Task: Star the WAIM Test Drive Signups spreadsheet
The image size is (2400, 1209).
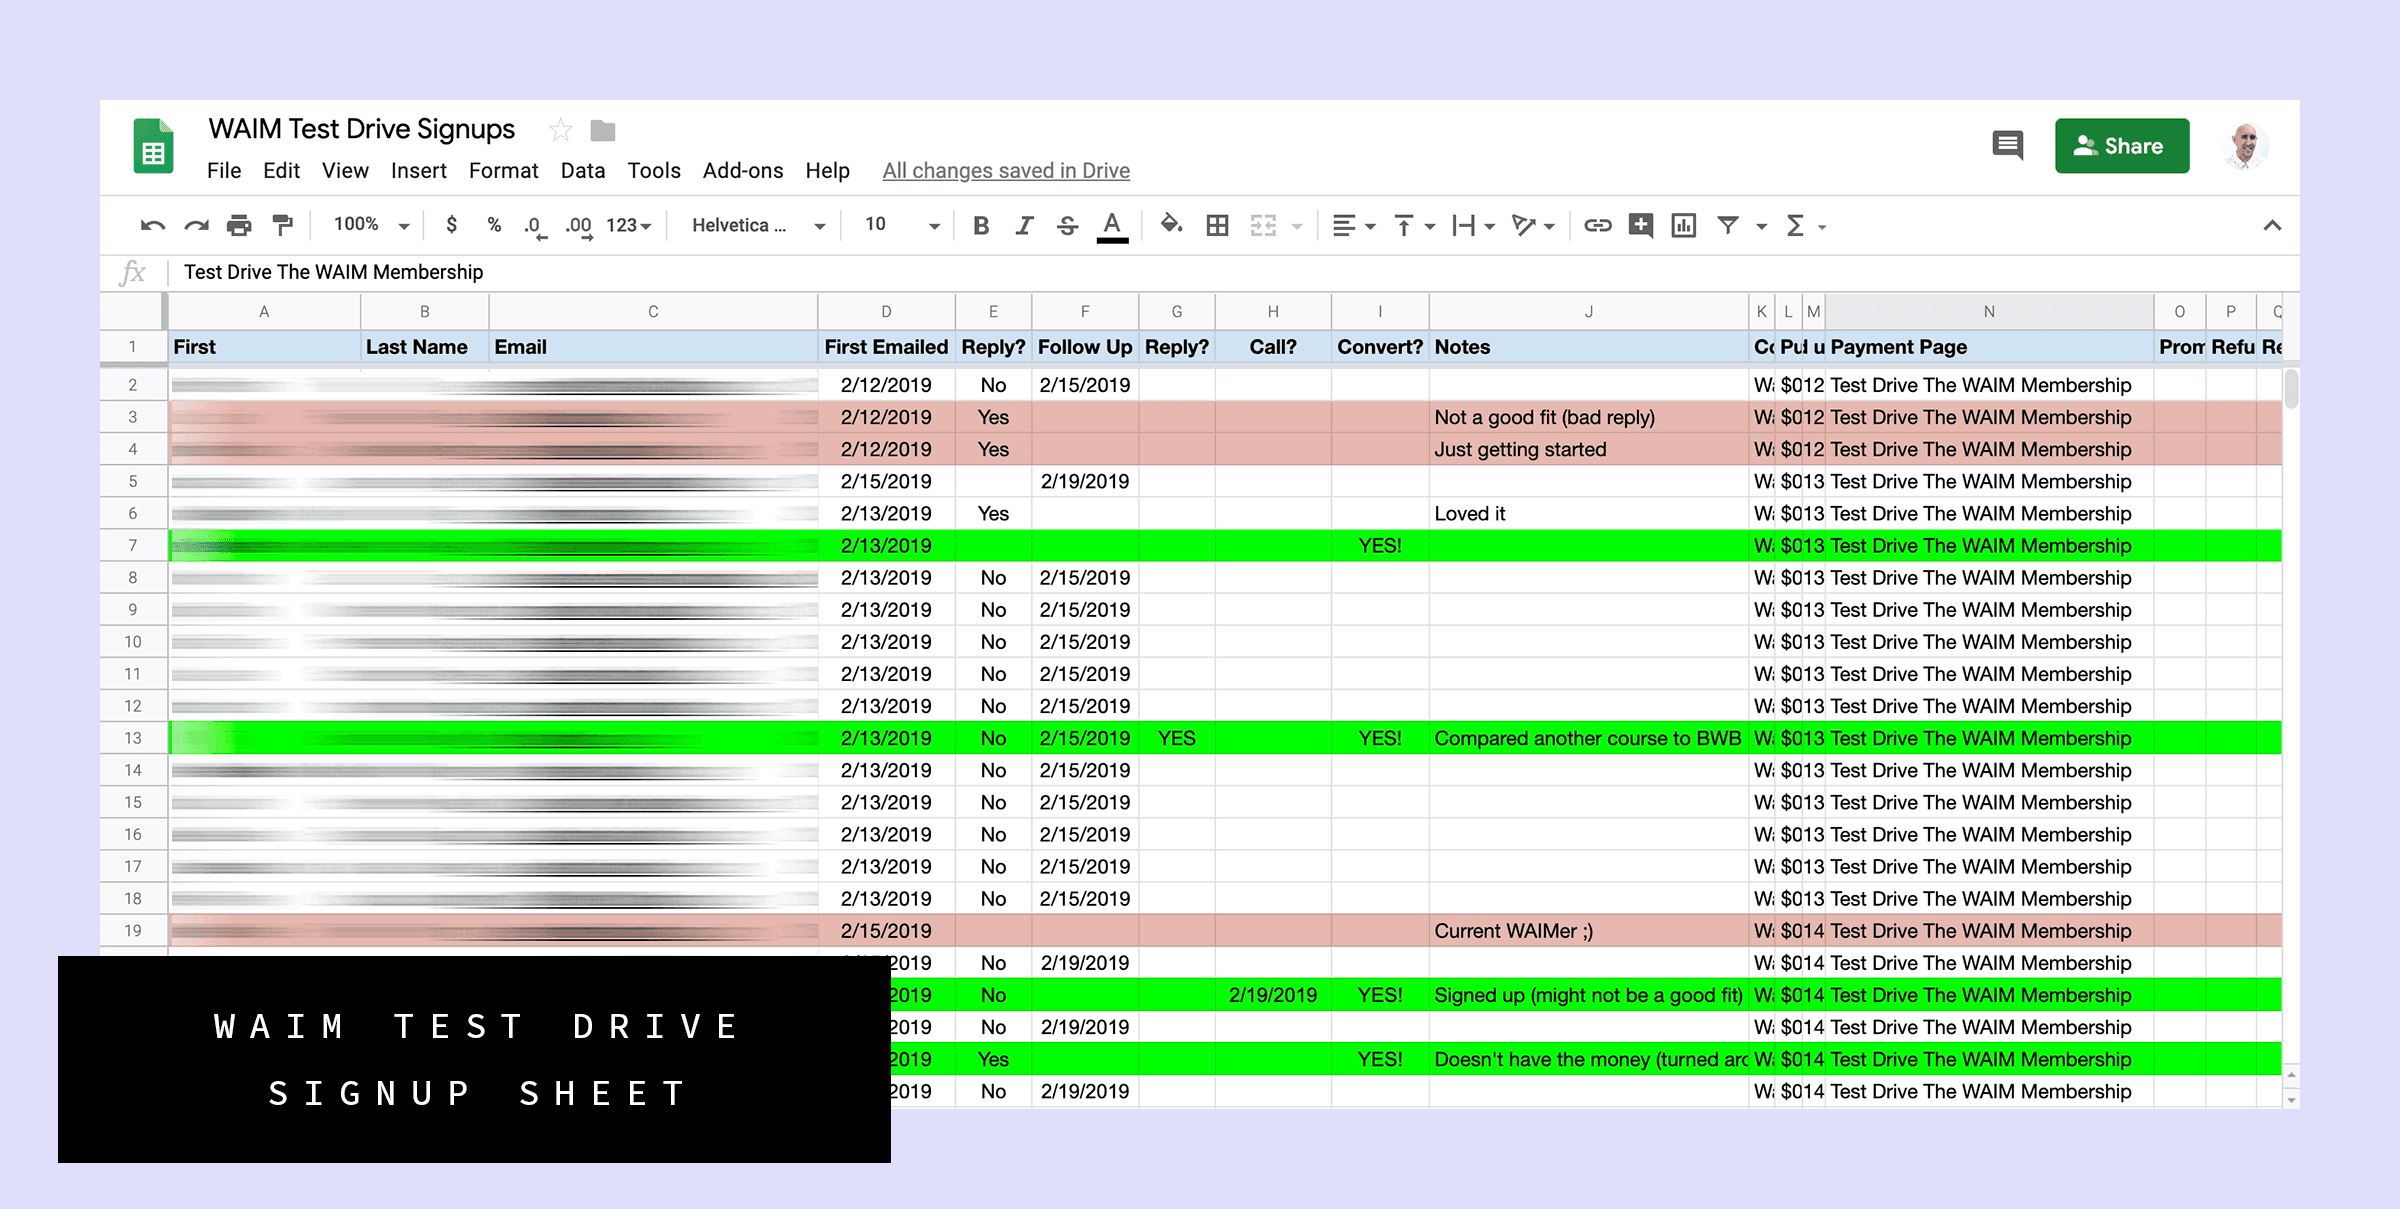Action: coord(560,129)
